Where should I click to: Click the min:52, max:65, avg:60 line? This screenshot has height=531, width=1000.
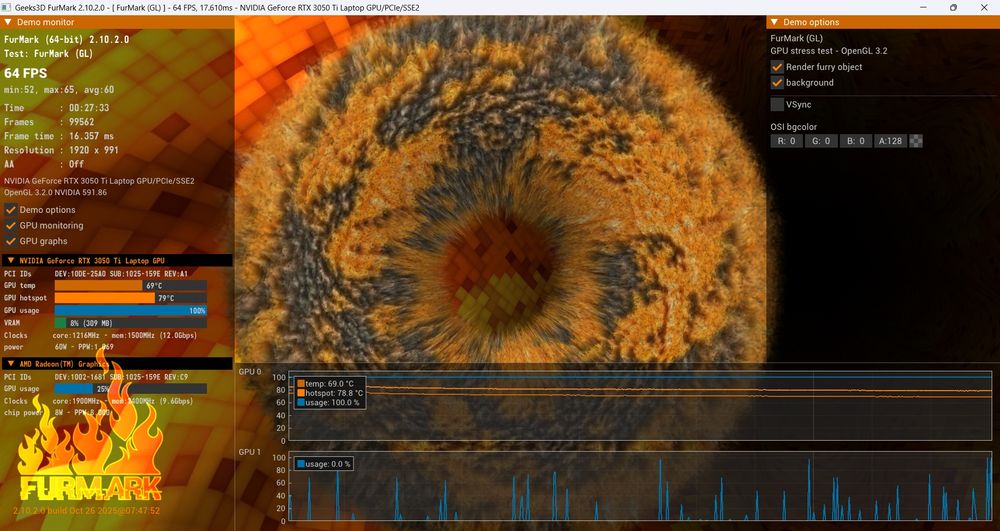click(x=59, y=91)
